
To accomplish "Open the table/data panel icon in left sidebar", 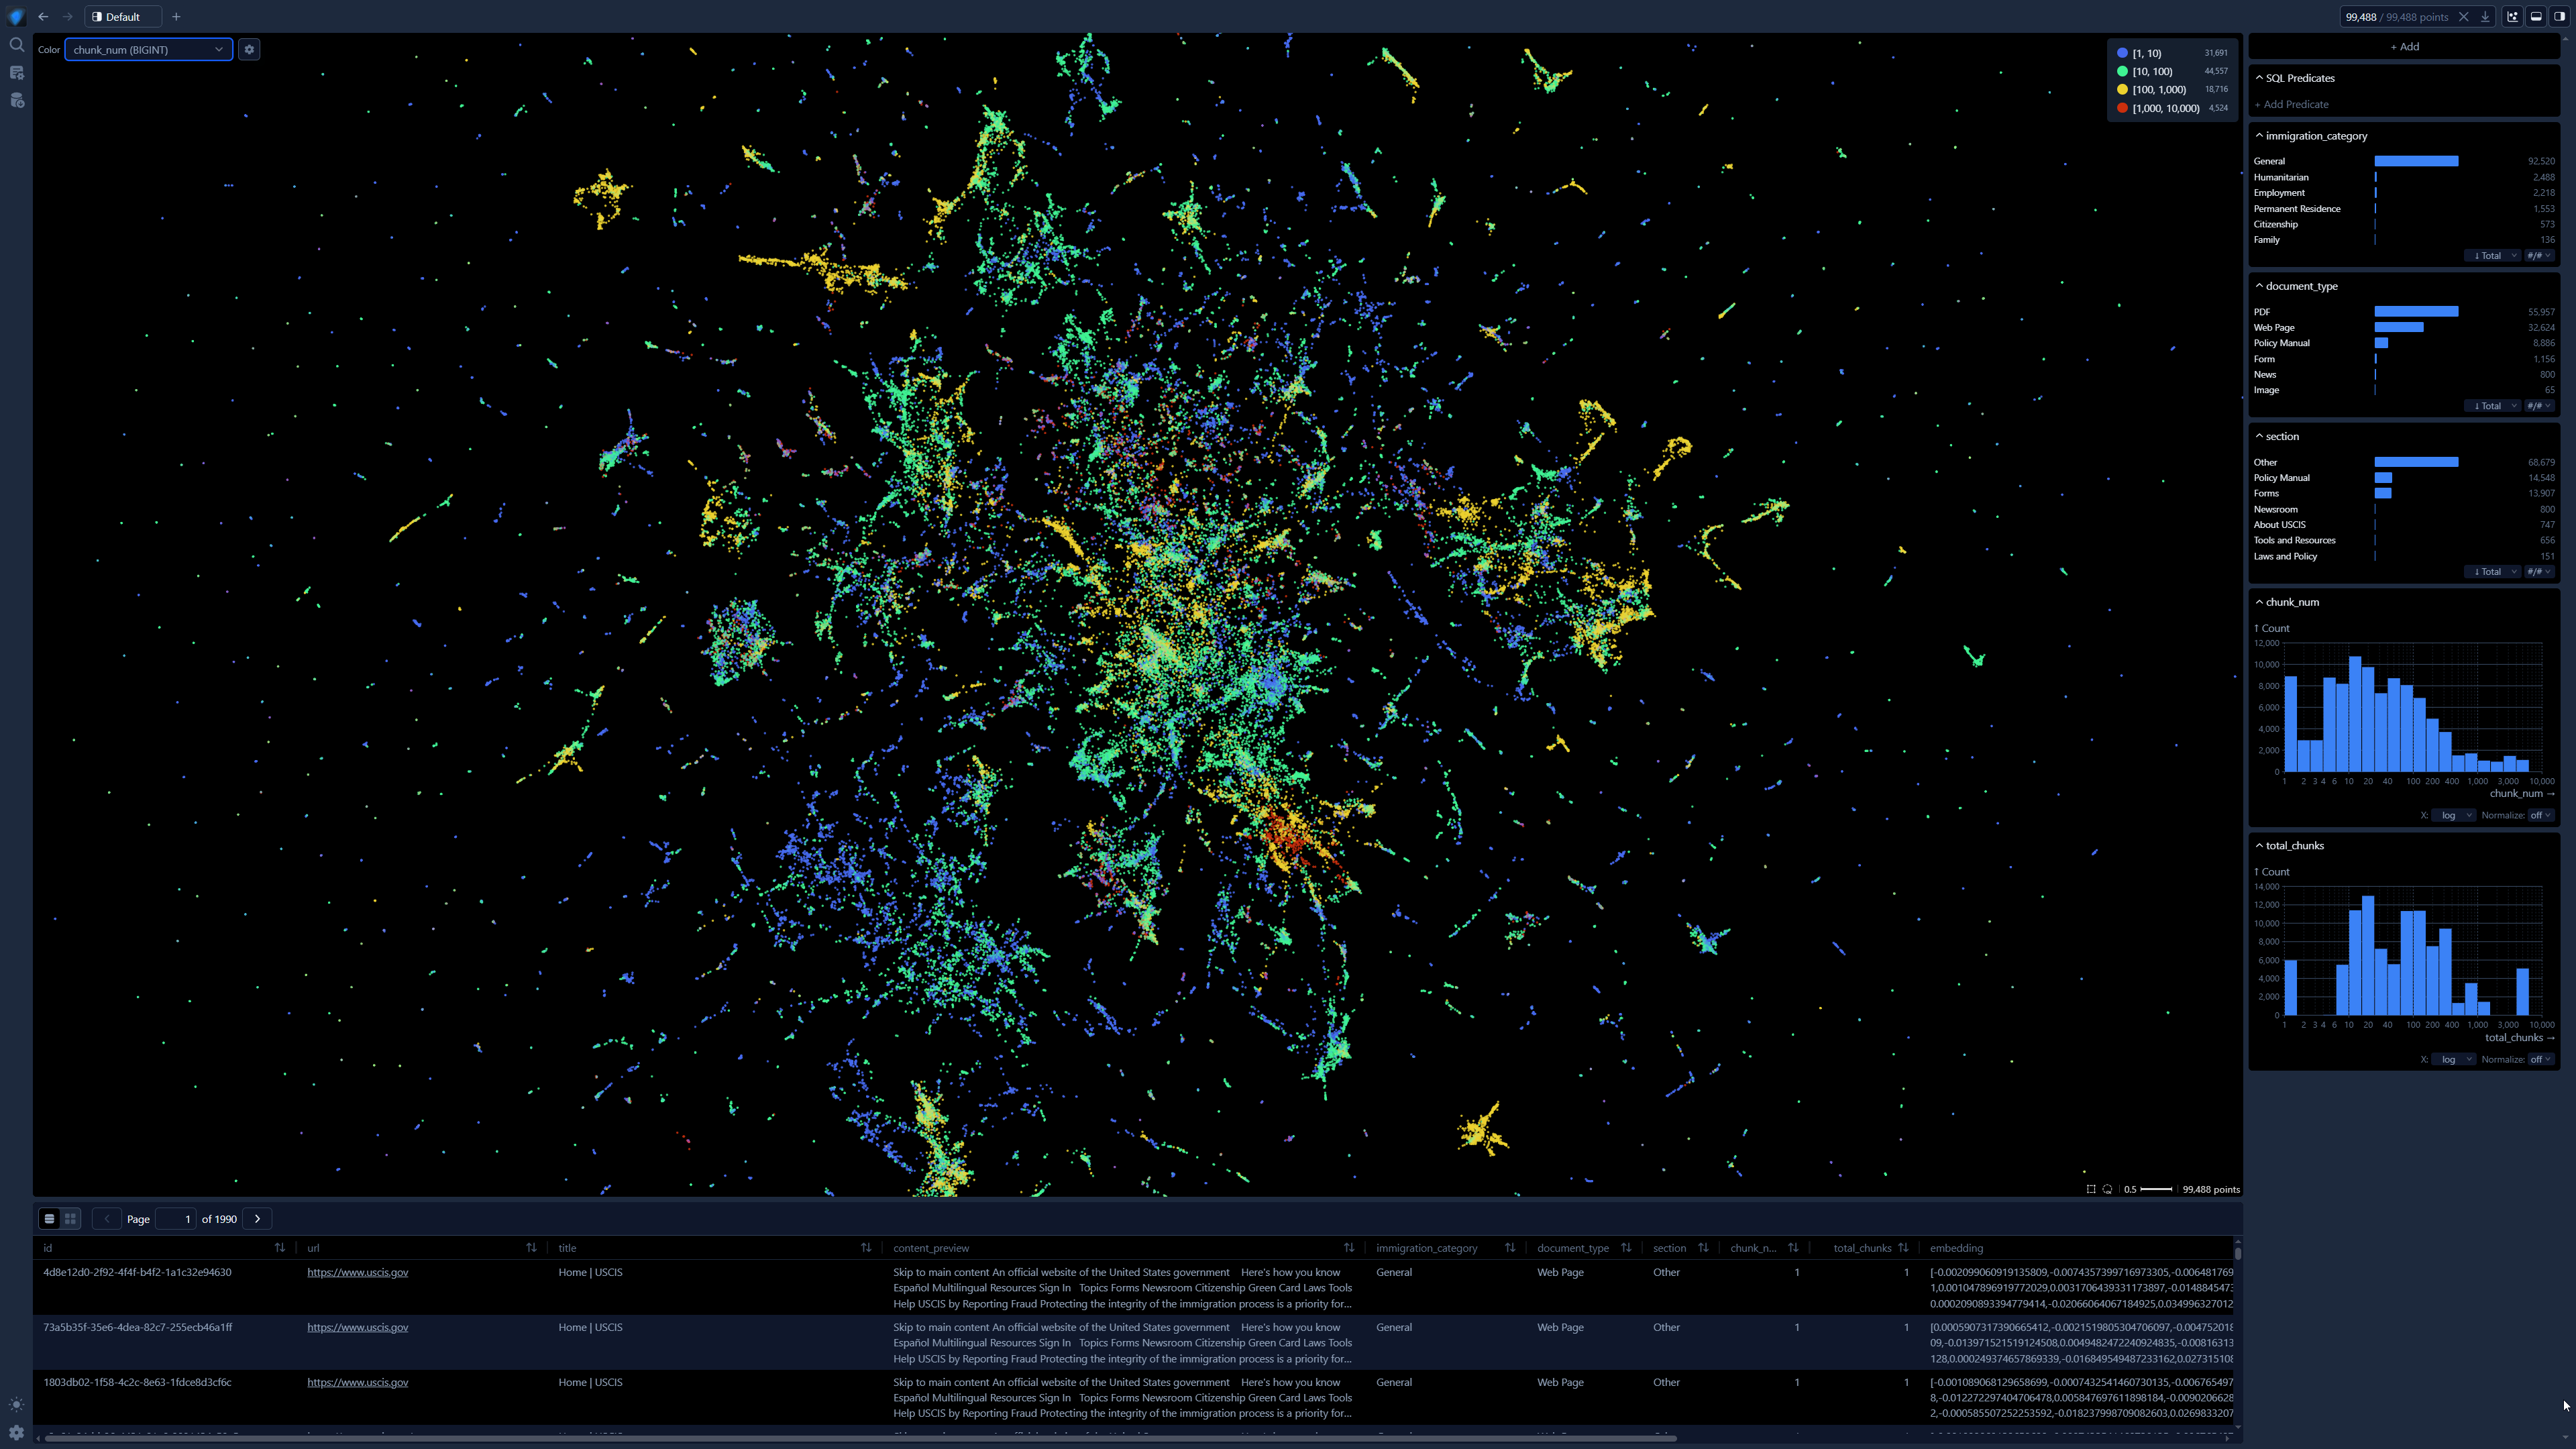I will coord(16,73).
